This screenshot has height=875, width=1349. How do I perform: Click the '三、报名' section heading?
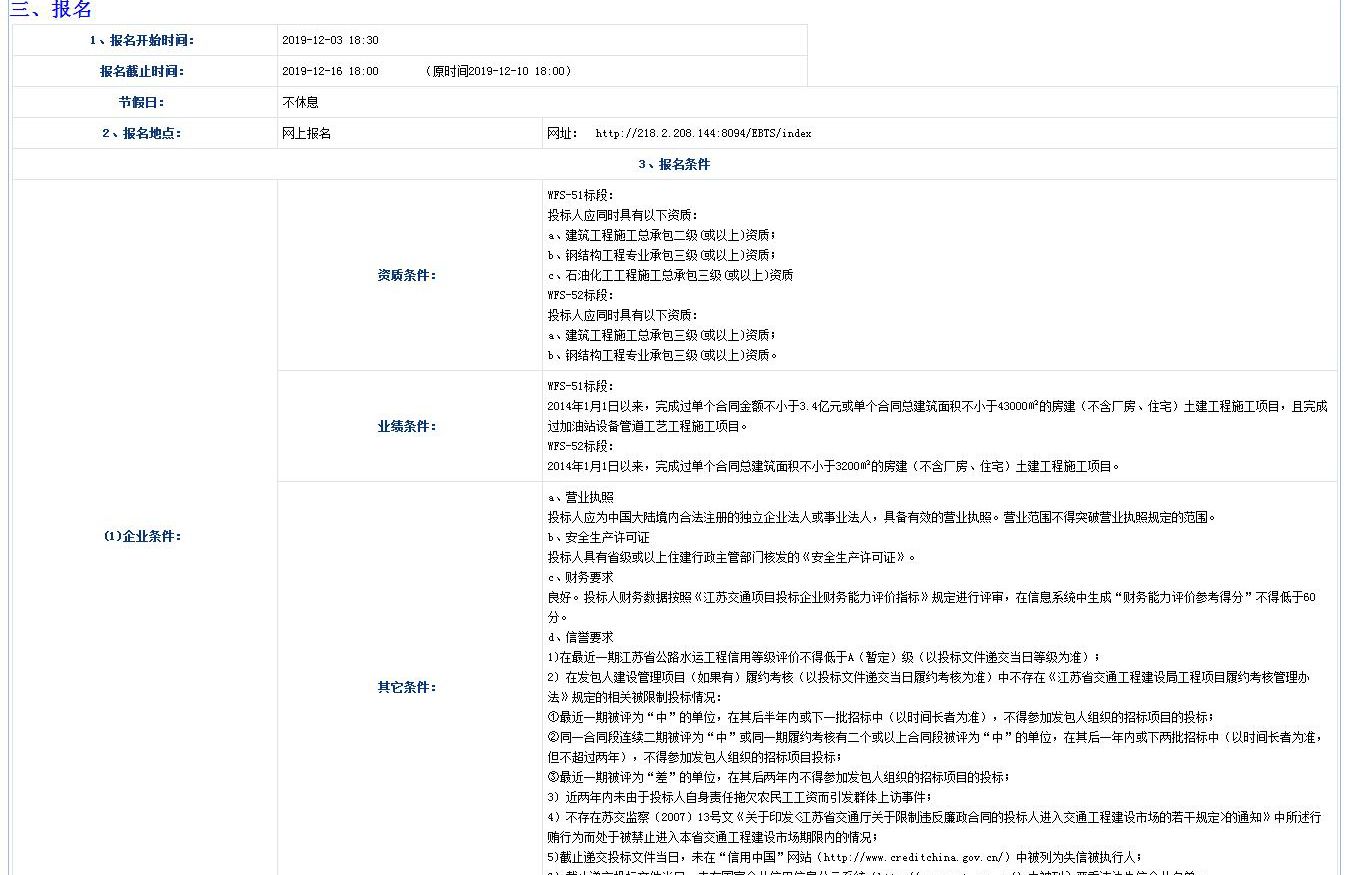click(50, 9)
